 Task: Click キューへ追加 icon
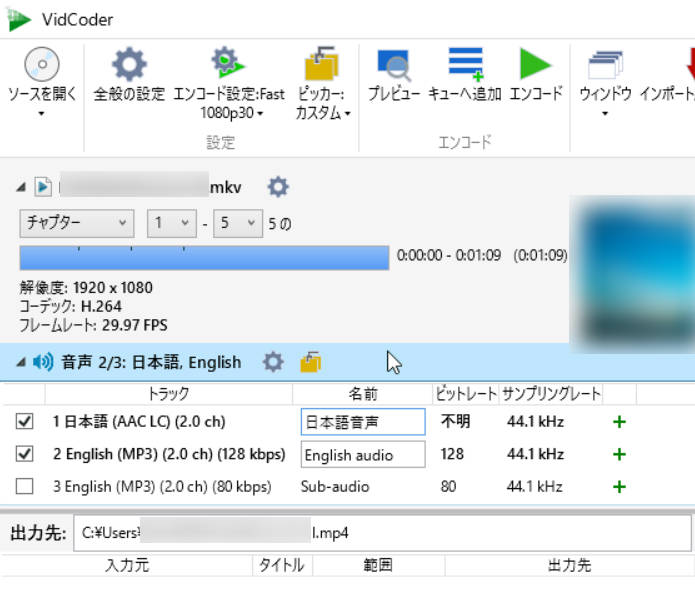pyautogui.click(x=465, y=65)
